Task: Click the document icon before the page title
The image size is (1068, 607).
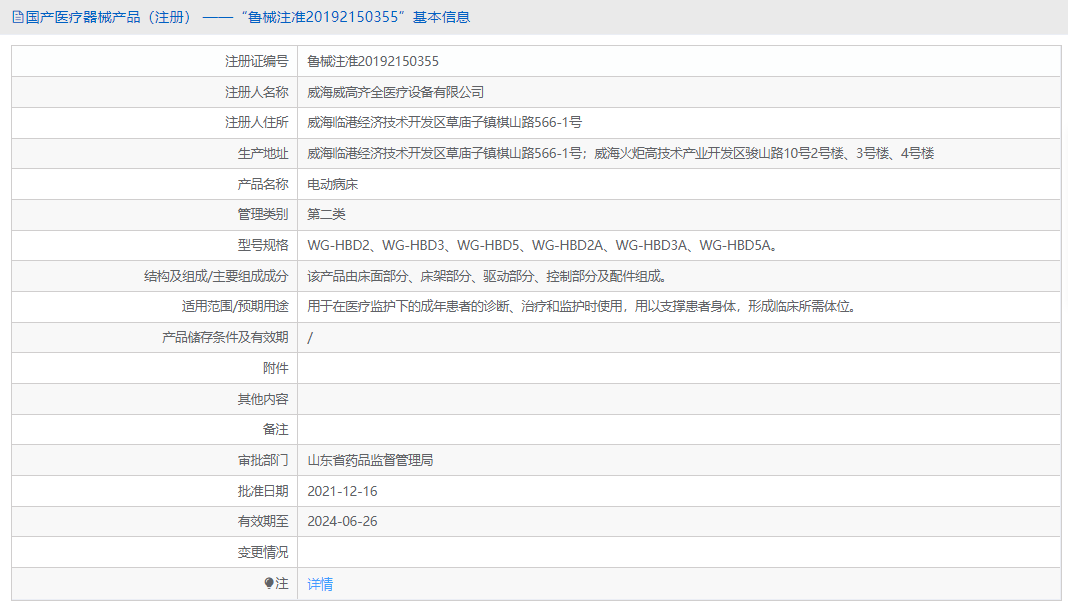Action: [x=18, y=17]
